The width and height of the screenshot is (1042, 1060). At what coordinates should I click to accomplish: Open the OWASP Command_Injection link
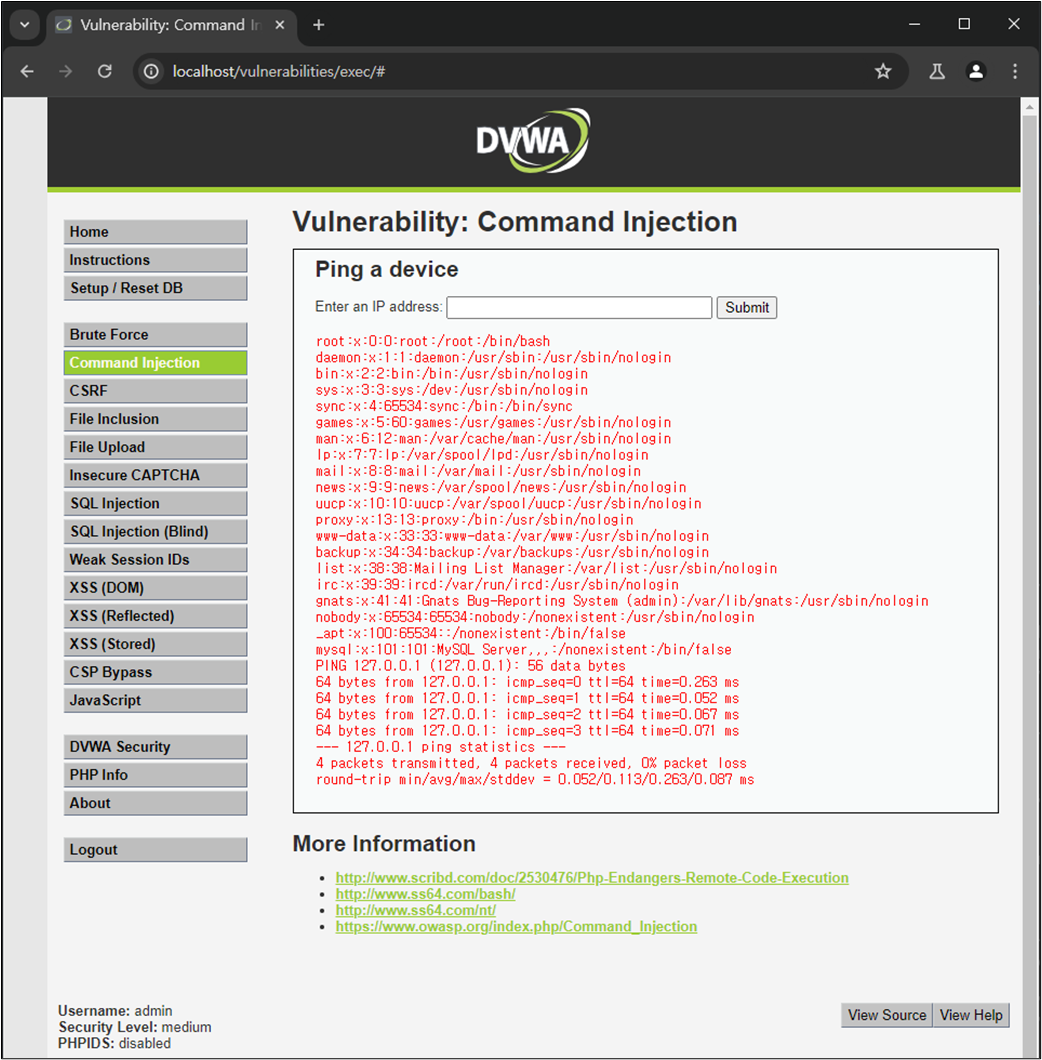[x=516, y=926]
